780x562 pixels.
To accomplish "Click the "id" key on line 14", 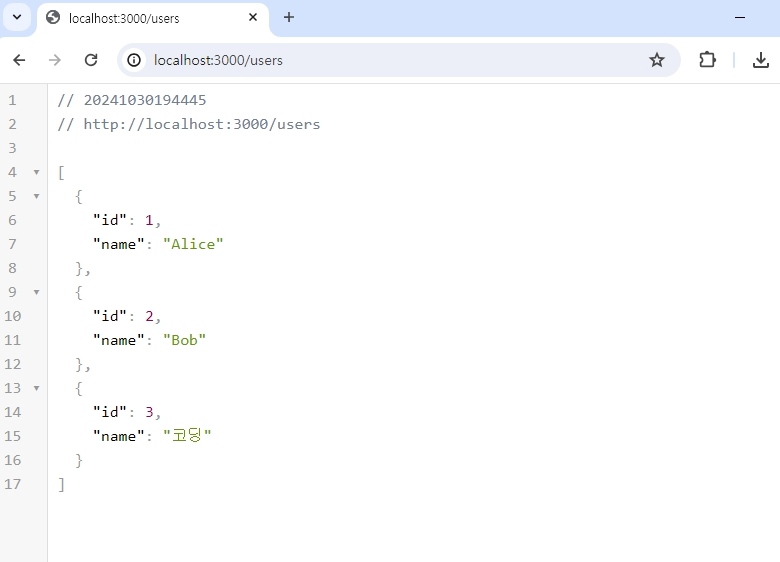I will click(109, 412).
